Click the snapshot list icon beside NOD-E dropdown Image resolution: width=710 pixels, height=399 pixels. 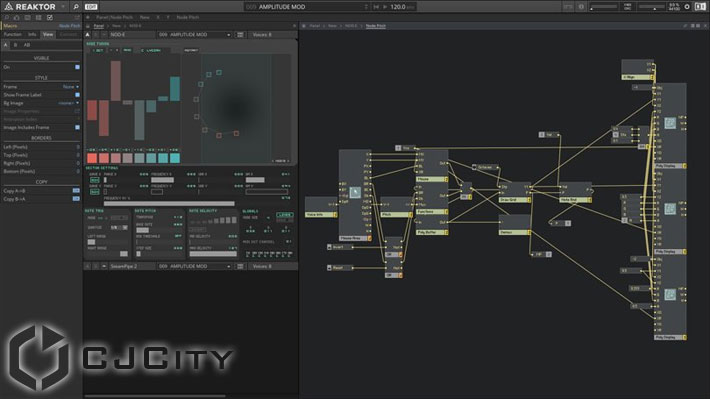click(240, 34)
